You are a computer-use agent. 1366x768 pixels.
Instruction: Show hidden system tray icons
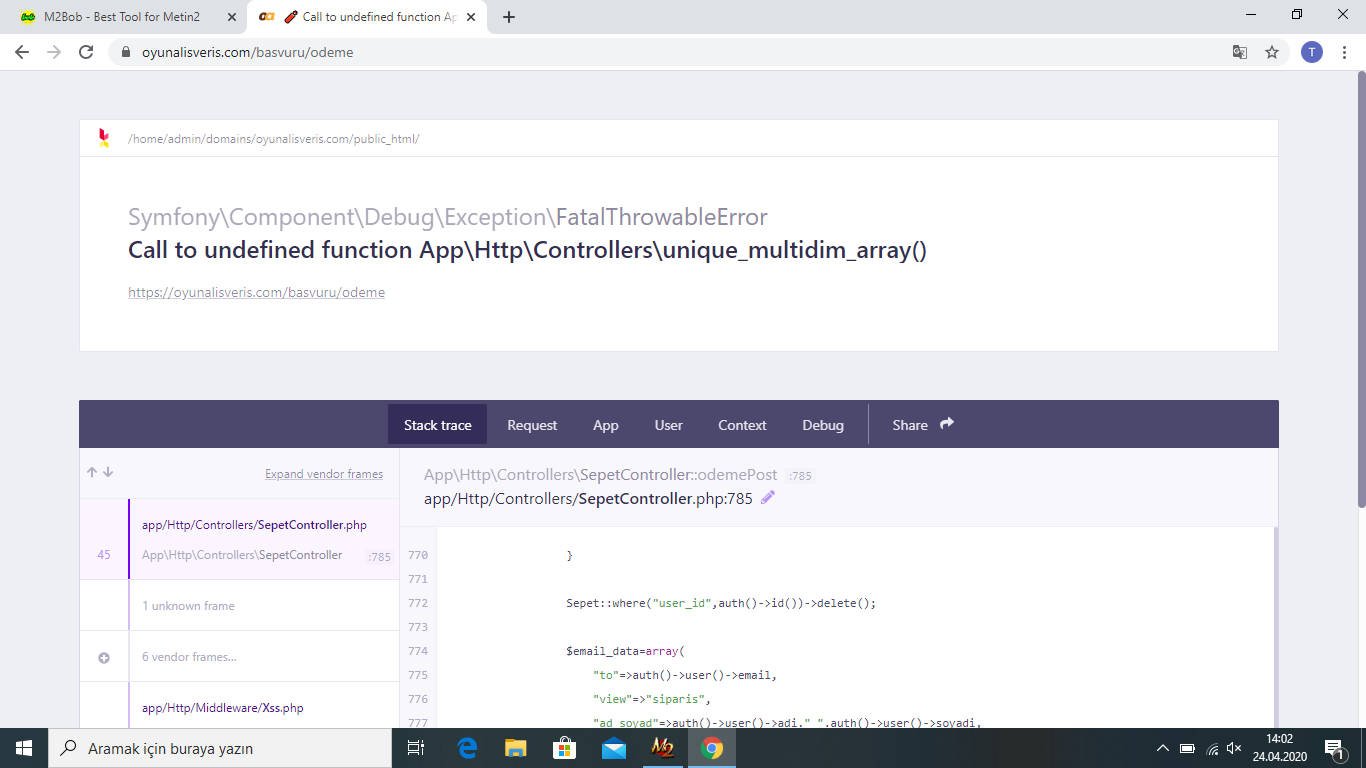(x=1162, y=748)
